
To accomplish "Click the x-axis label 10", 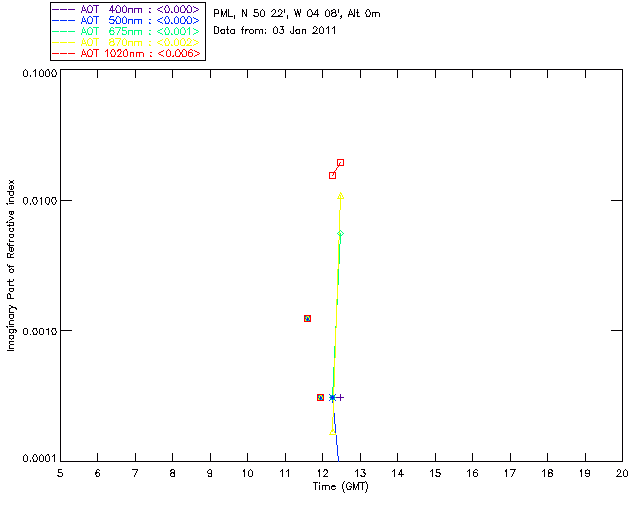I will click(x=247, y=473).
